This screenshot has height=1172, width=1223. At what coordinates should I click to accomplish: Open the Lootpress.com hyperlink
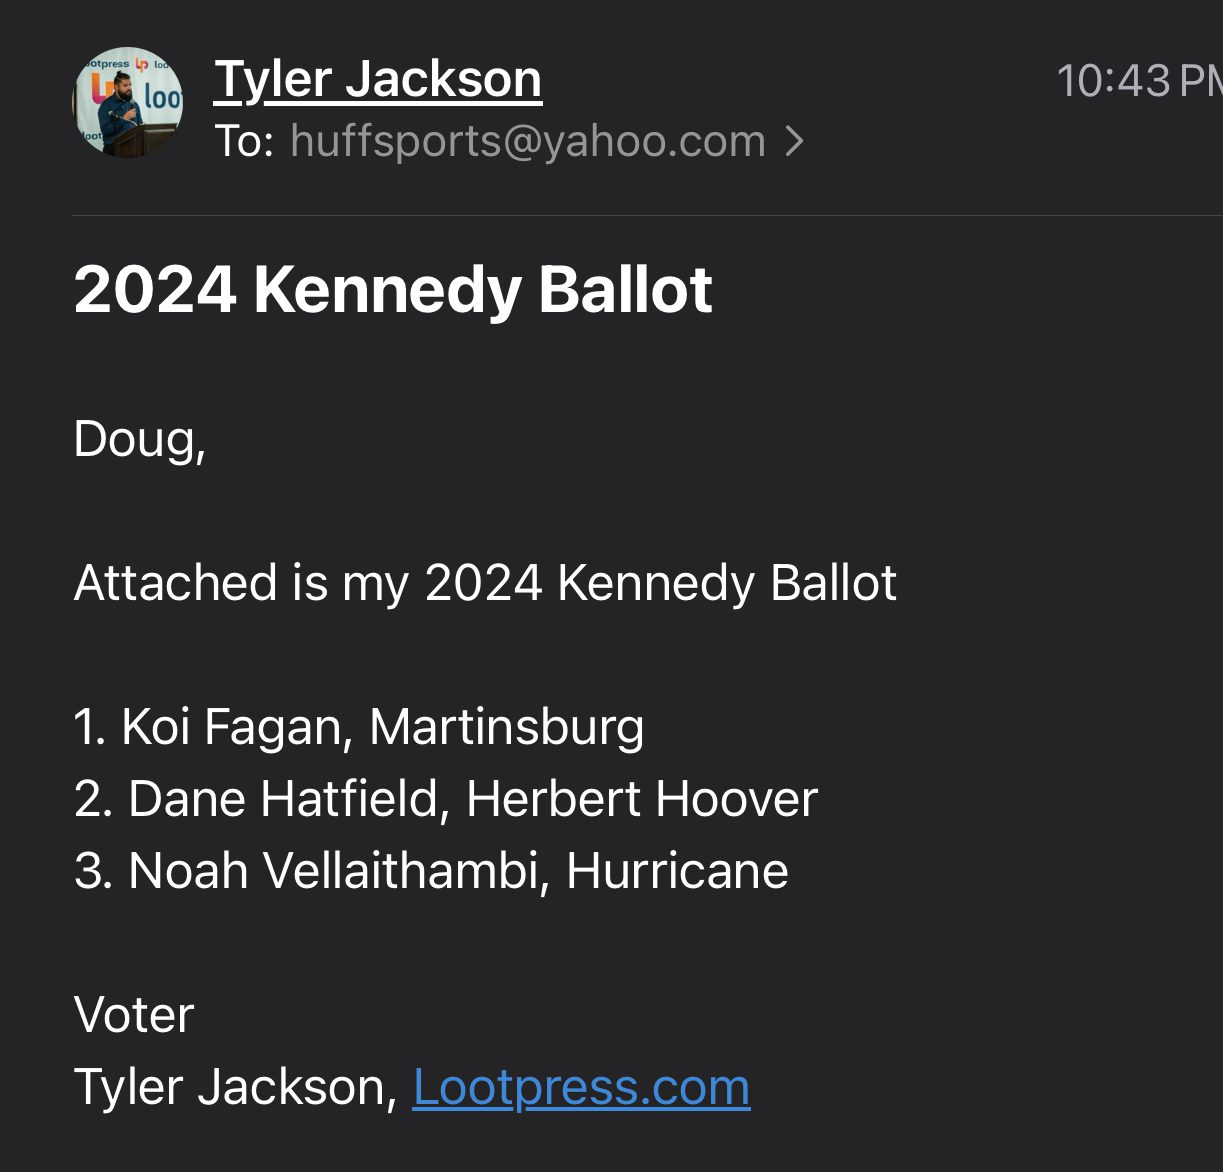point(581,1087)
